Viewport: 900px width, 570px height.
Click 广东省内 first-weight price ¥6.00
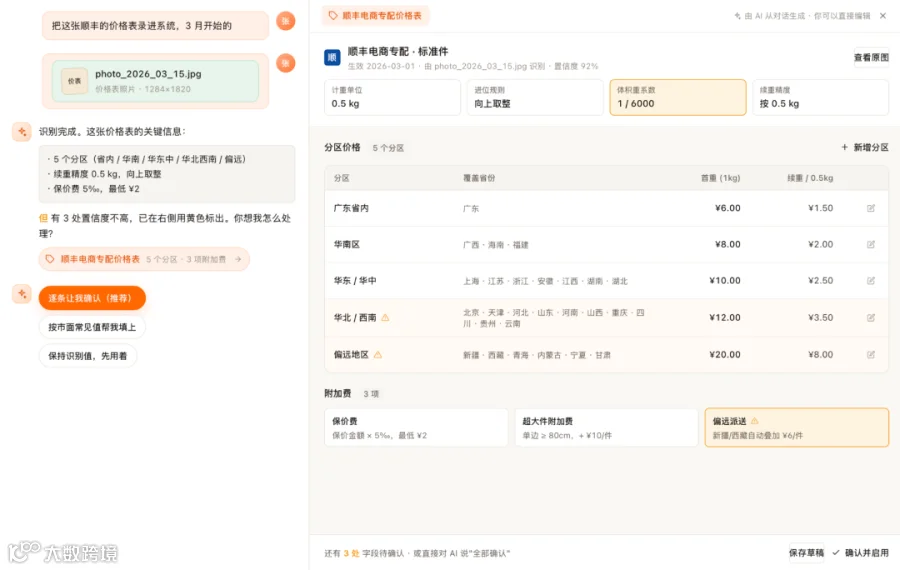[727, 208]
